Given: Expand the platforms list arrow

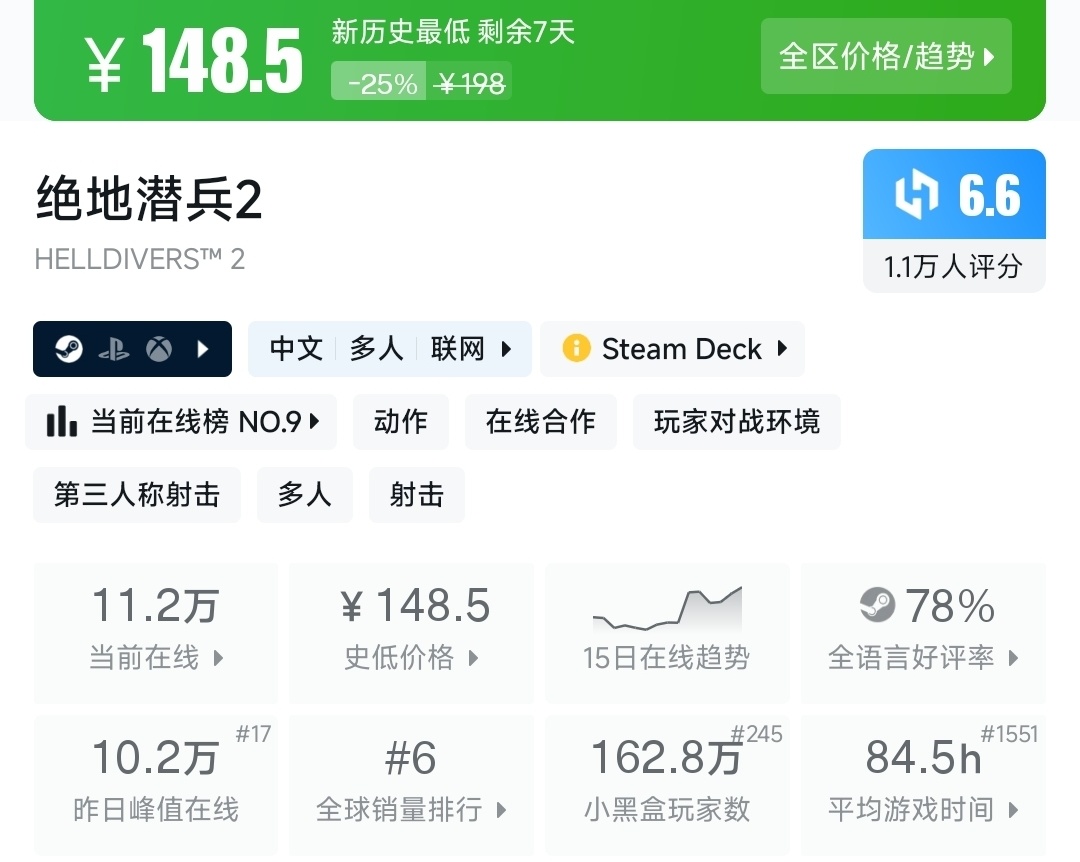Looking at the screenshot, I should [203, 349].
